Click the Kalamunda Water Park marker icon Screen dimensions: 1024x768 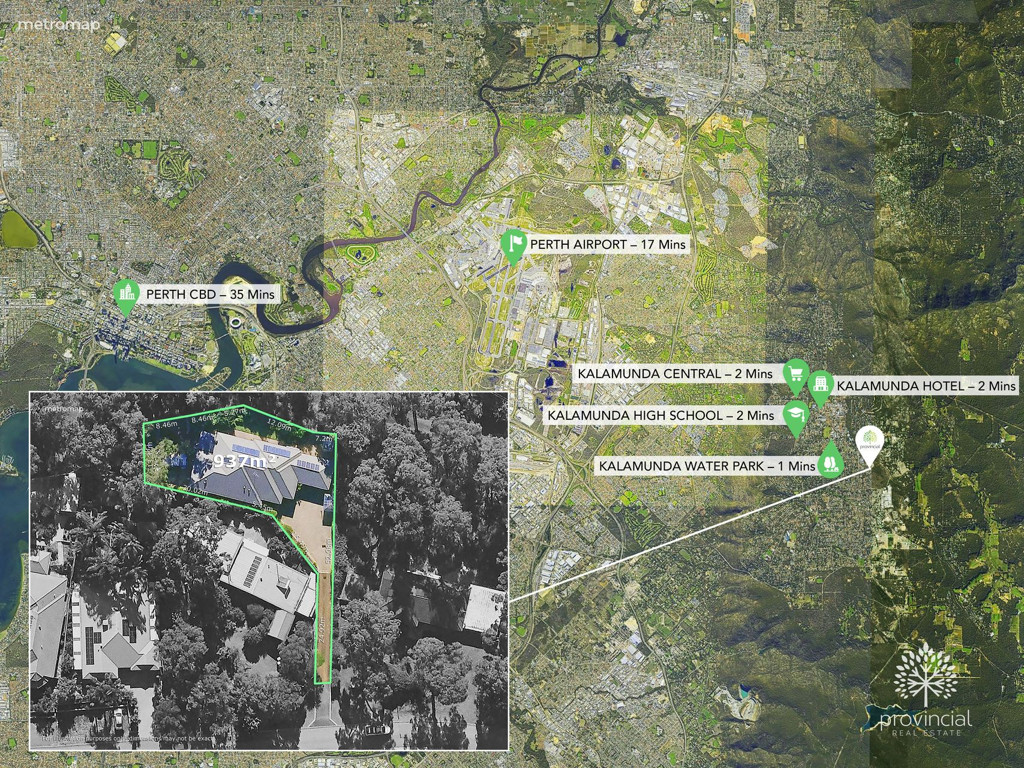[829, 463]
